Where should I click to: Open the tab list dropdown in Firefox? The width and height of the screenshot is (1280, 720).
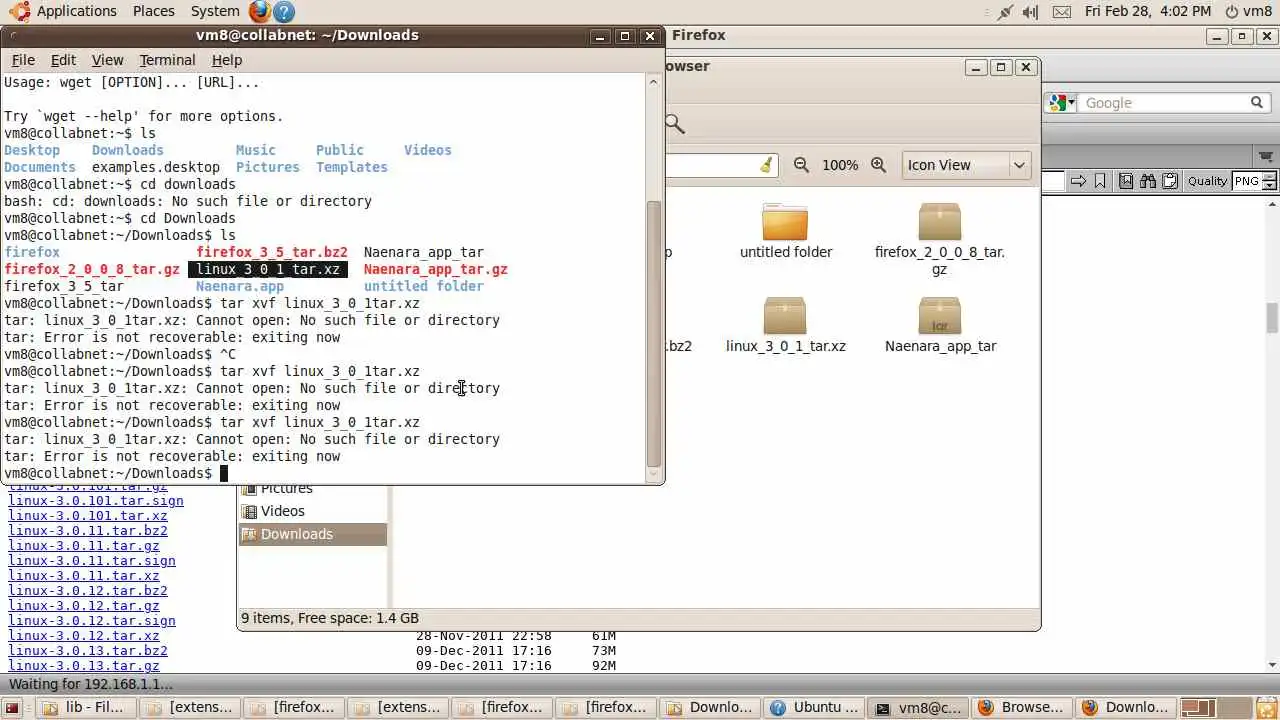[x=1265, y=157]
